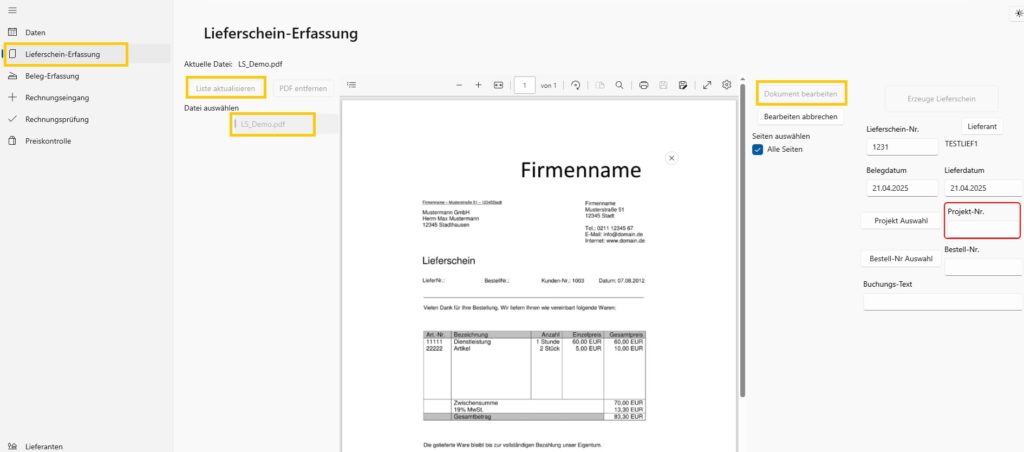
Task: Click the Lieferdatum date field
Action: tap(983, 188)
